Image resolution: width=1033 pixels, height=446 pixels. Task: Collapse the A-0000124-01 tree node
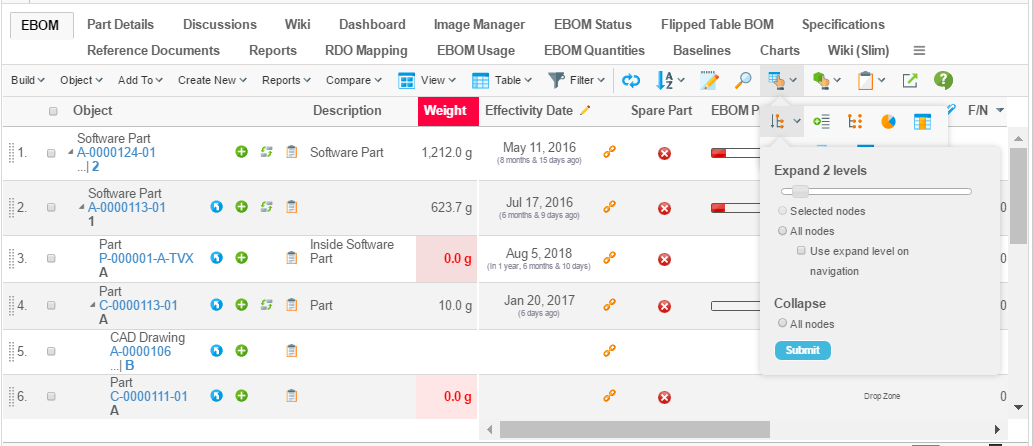(x=71, y=153)
